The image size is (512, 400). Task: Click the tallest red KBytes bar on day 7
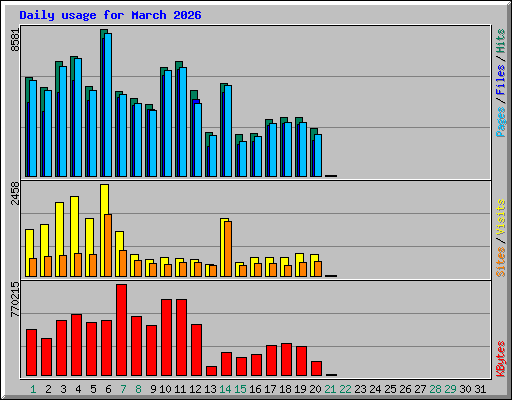point(121,330)
